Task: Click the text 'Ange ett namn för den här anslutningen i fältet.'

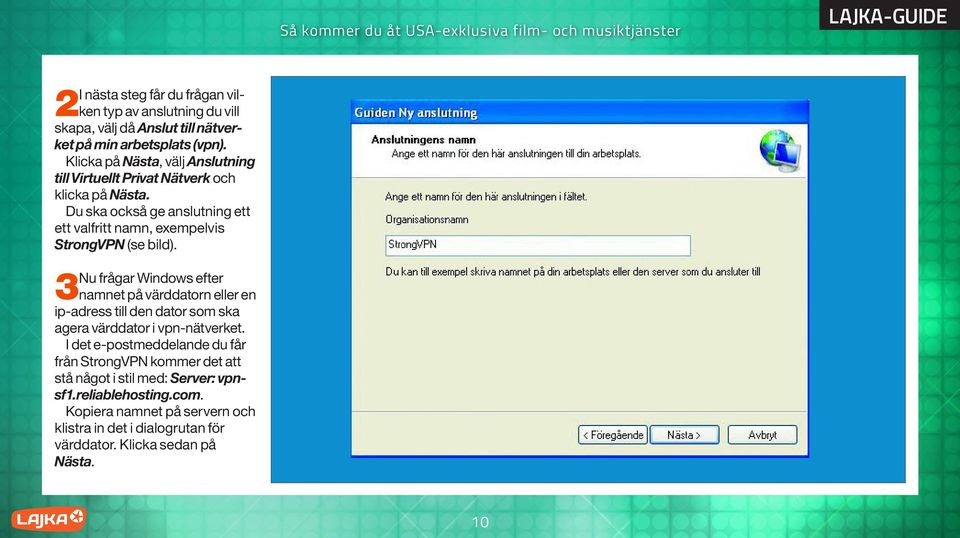Action: 486,196
